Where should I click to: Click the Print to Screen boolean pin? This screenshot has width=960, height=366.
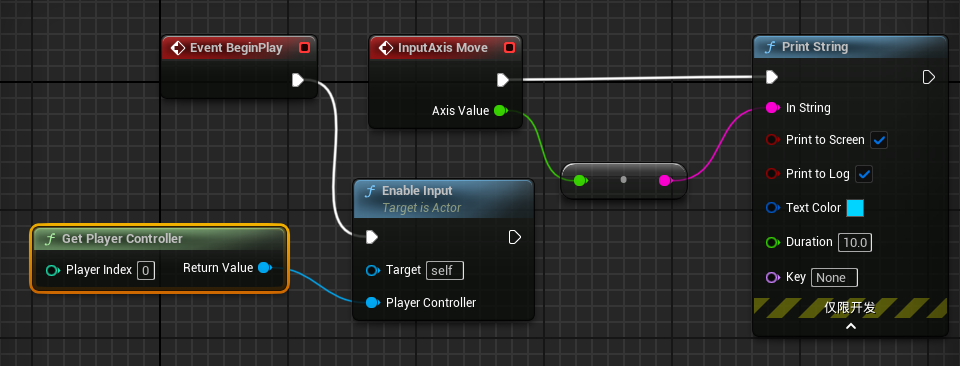pyautogui.click(x=772, y=140)
